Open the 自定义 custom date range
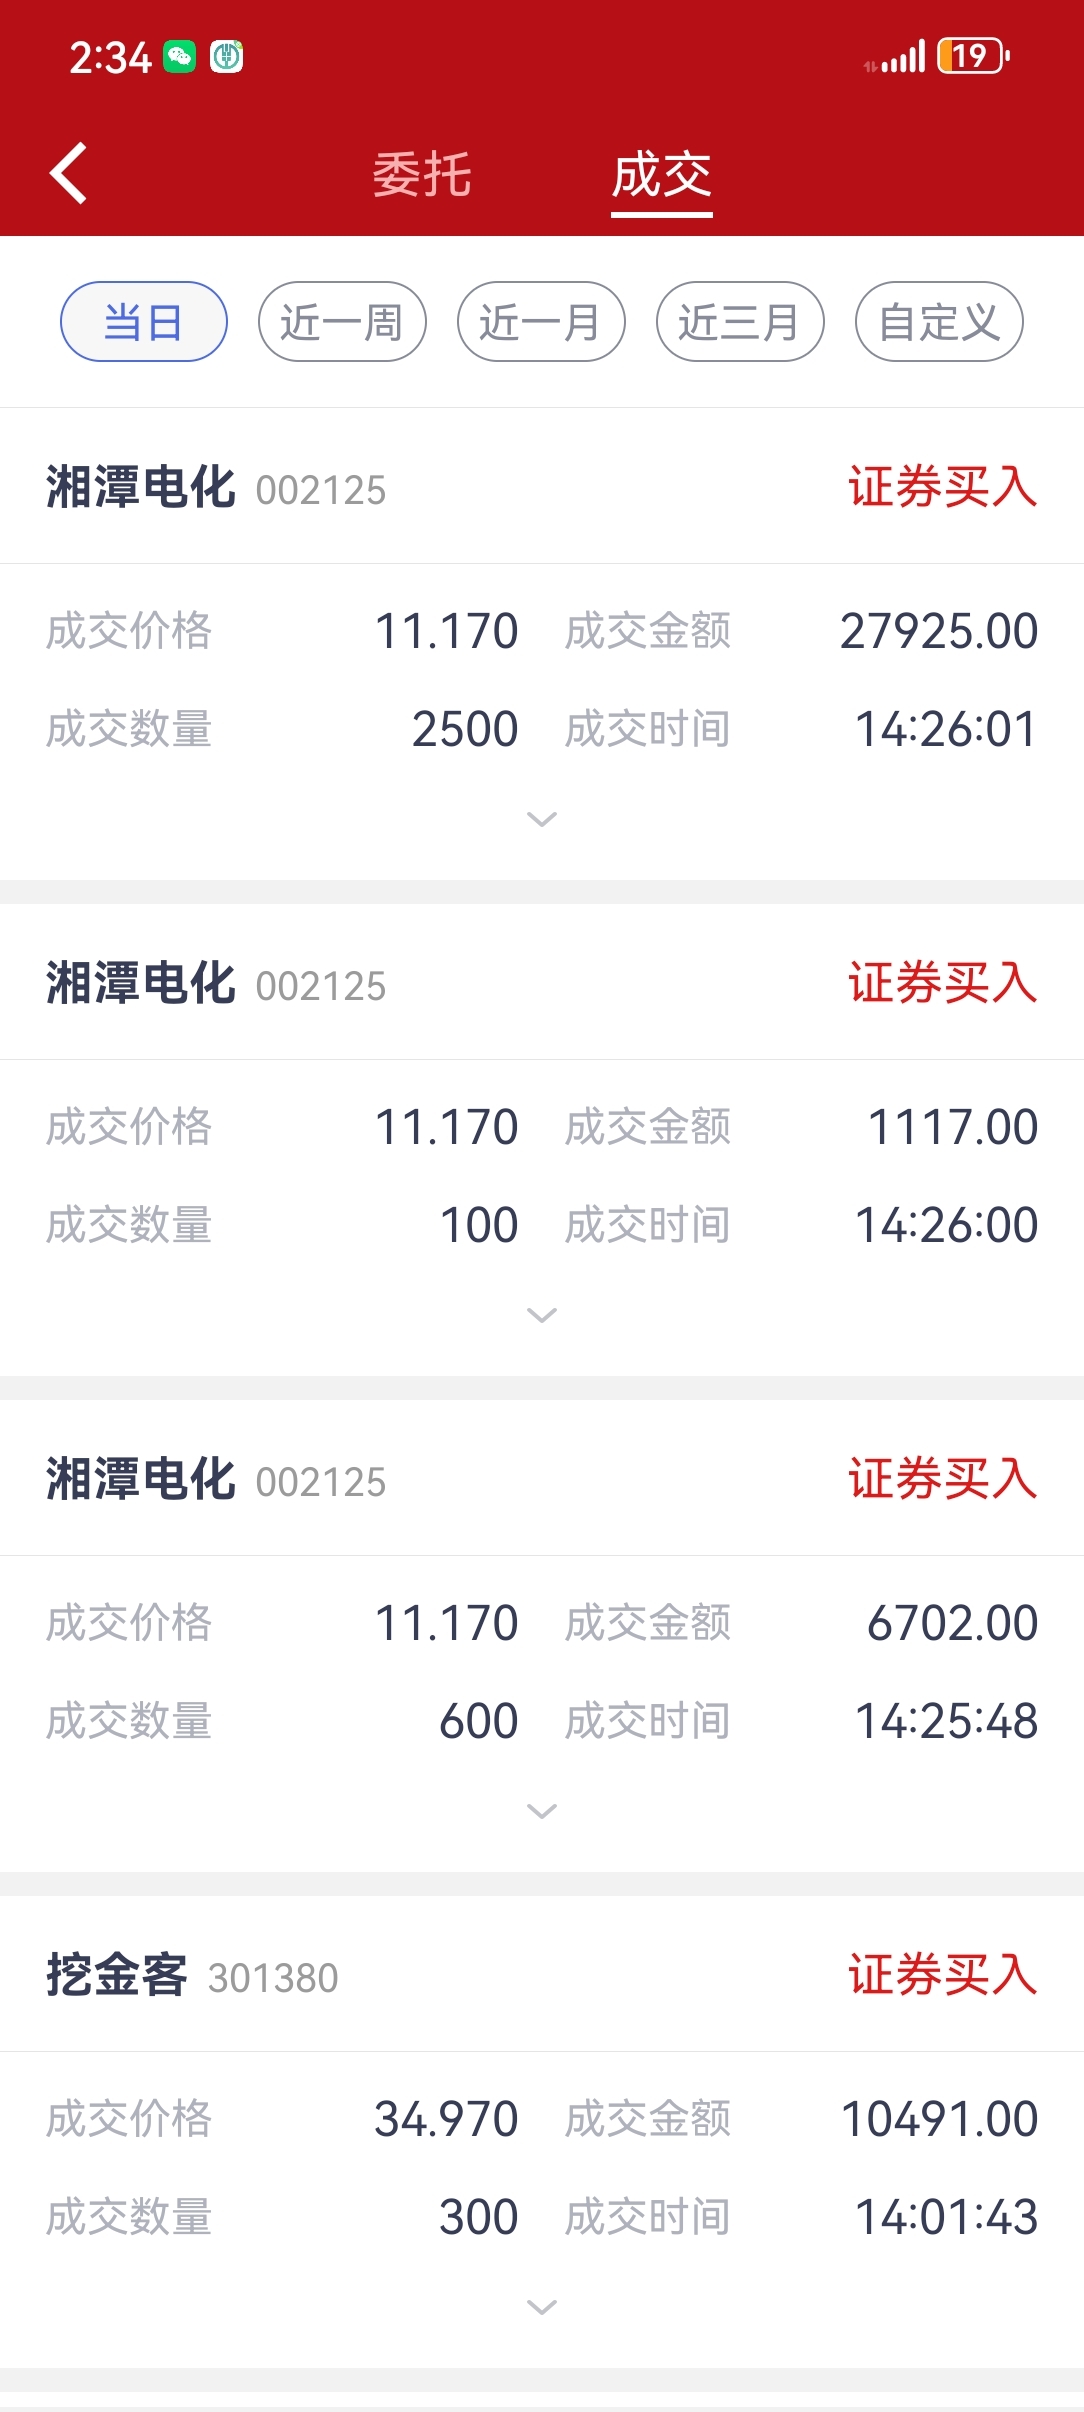1084x2412 pixels. point(939,322)
